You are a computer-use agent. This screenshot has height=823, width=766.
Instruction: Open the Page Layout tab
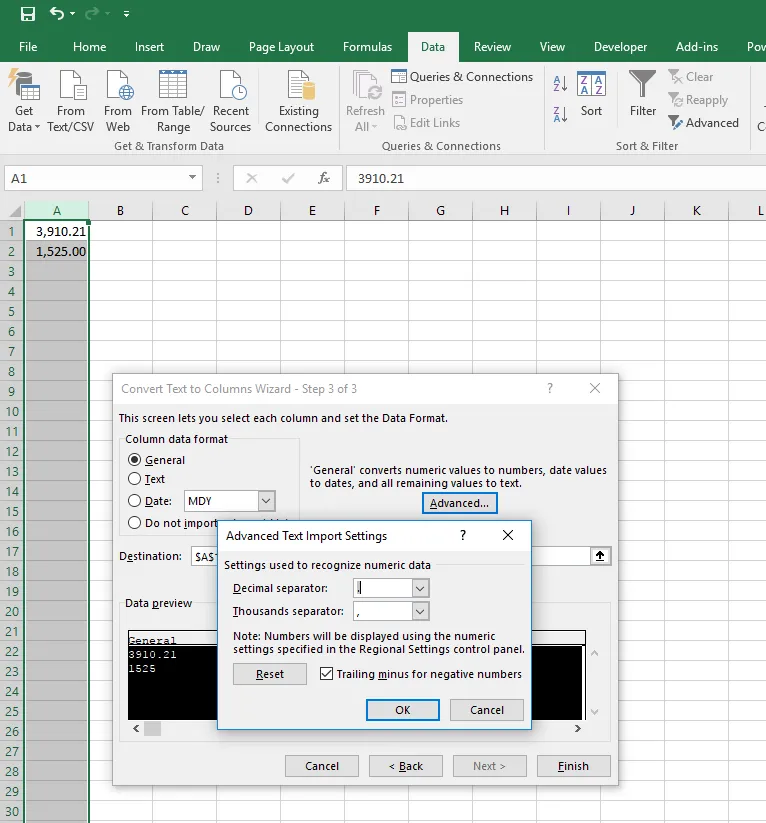pos(281,47)
